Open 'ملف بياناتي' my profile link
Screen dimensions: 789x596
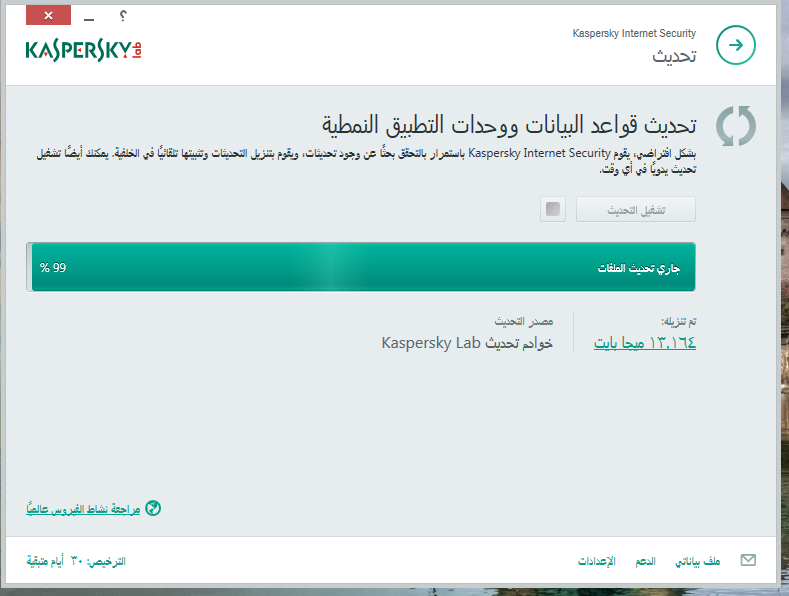[697, 561]
